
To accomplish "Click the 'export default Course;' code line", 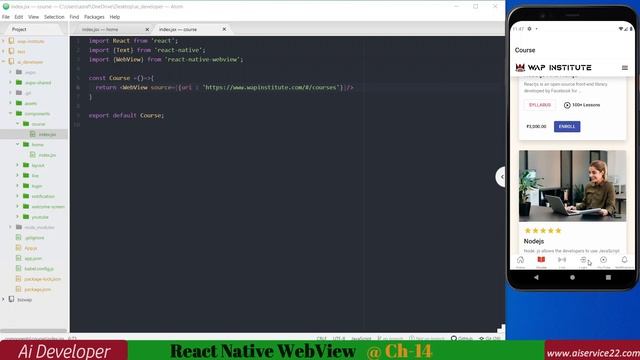I will (126, 116).
